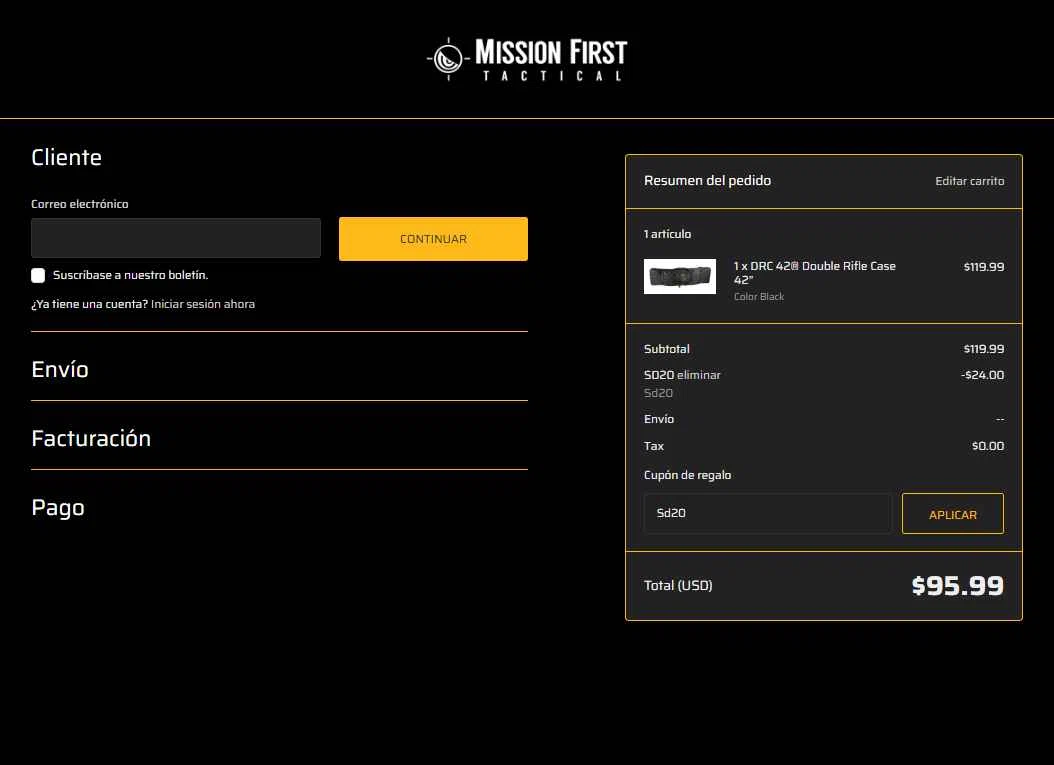Click the Resumen del pedido heading

point(707,180)
